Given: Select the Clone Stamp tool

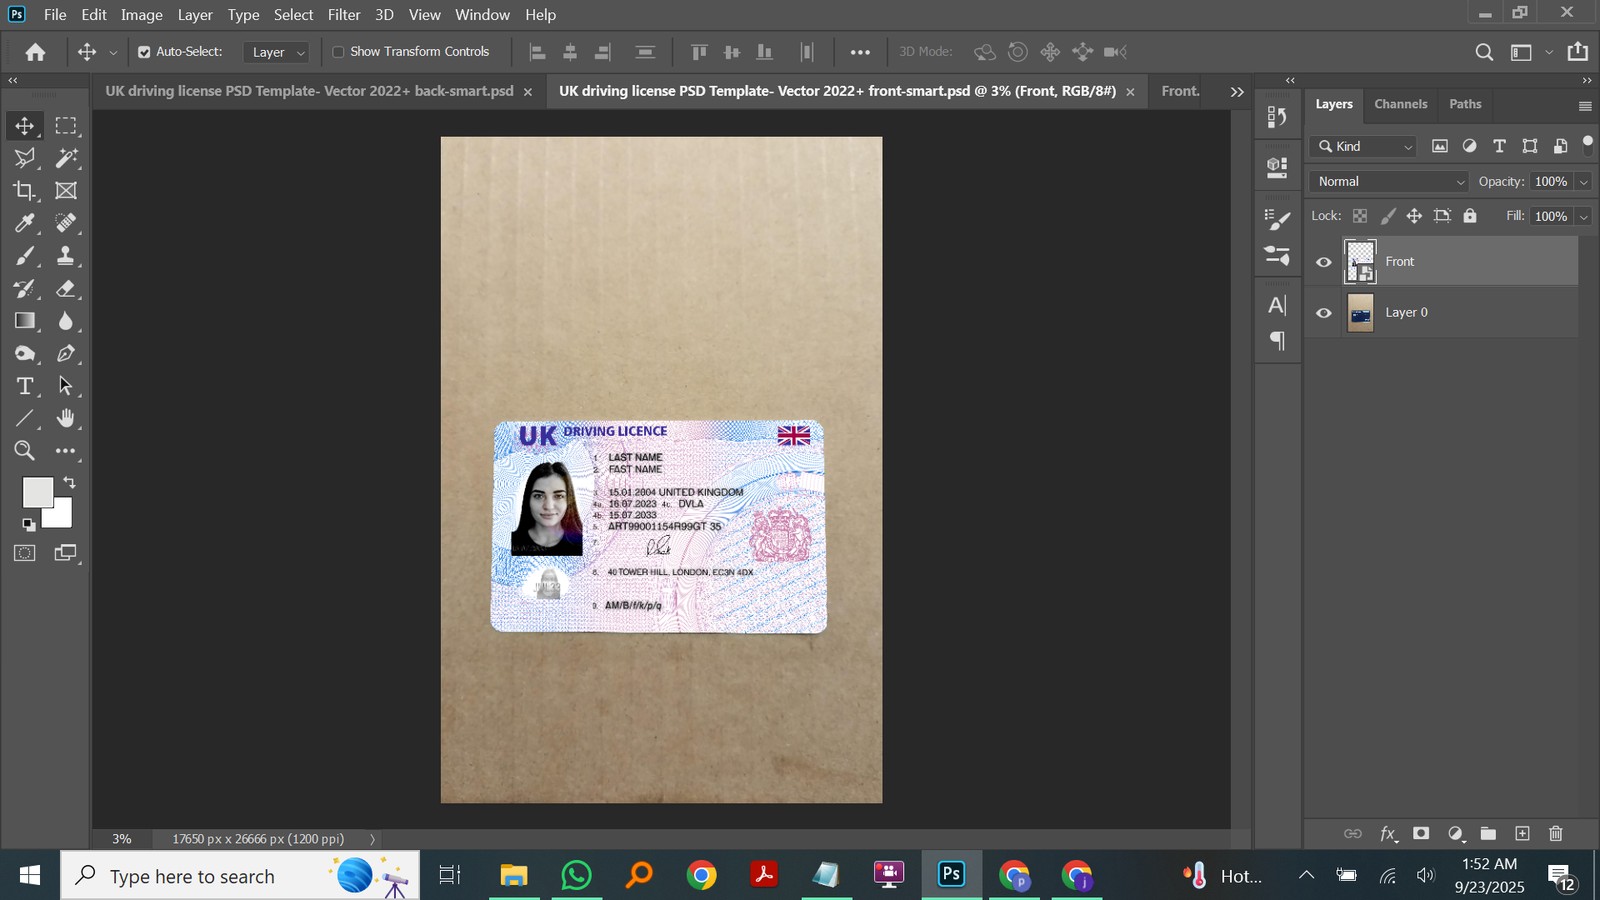Looking at the screenshot, I should 66,256.
